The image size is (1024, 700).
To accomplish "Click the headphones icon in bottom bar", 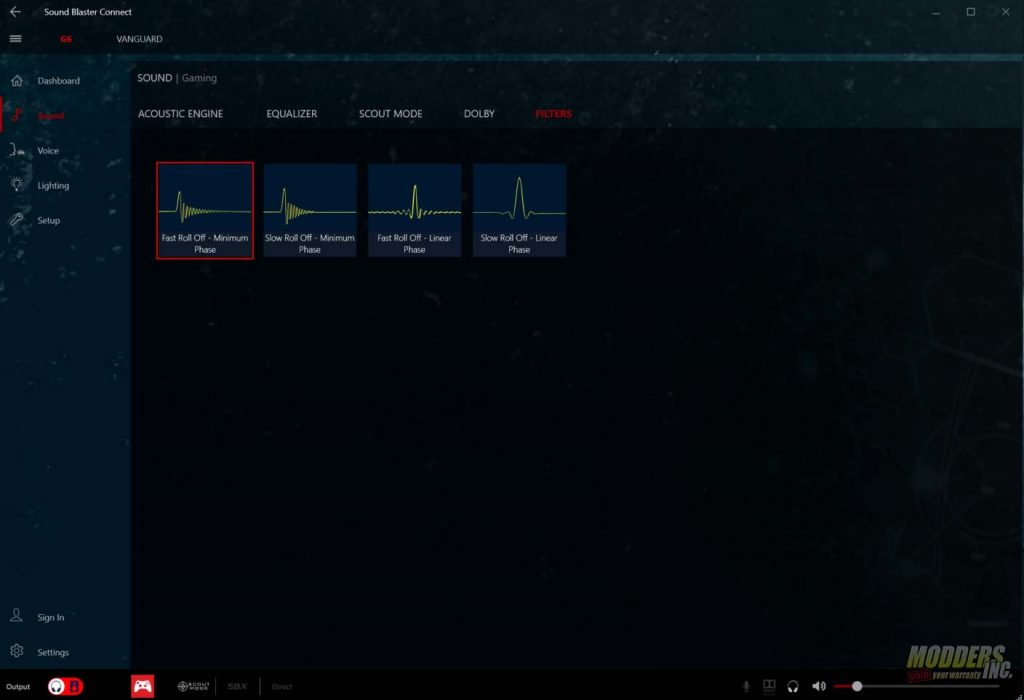I will coord(793,686).
